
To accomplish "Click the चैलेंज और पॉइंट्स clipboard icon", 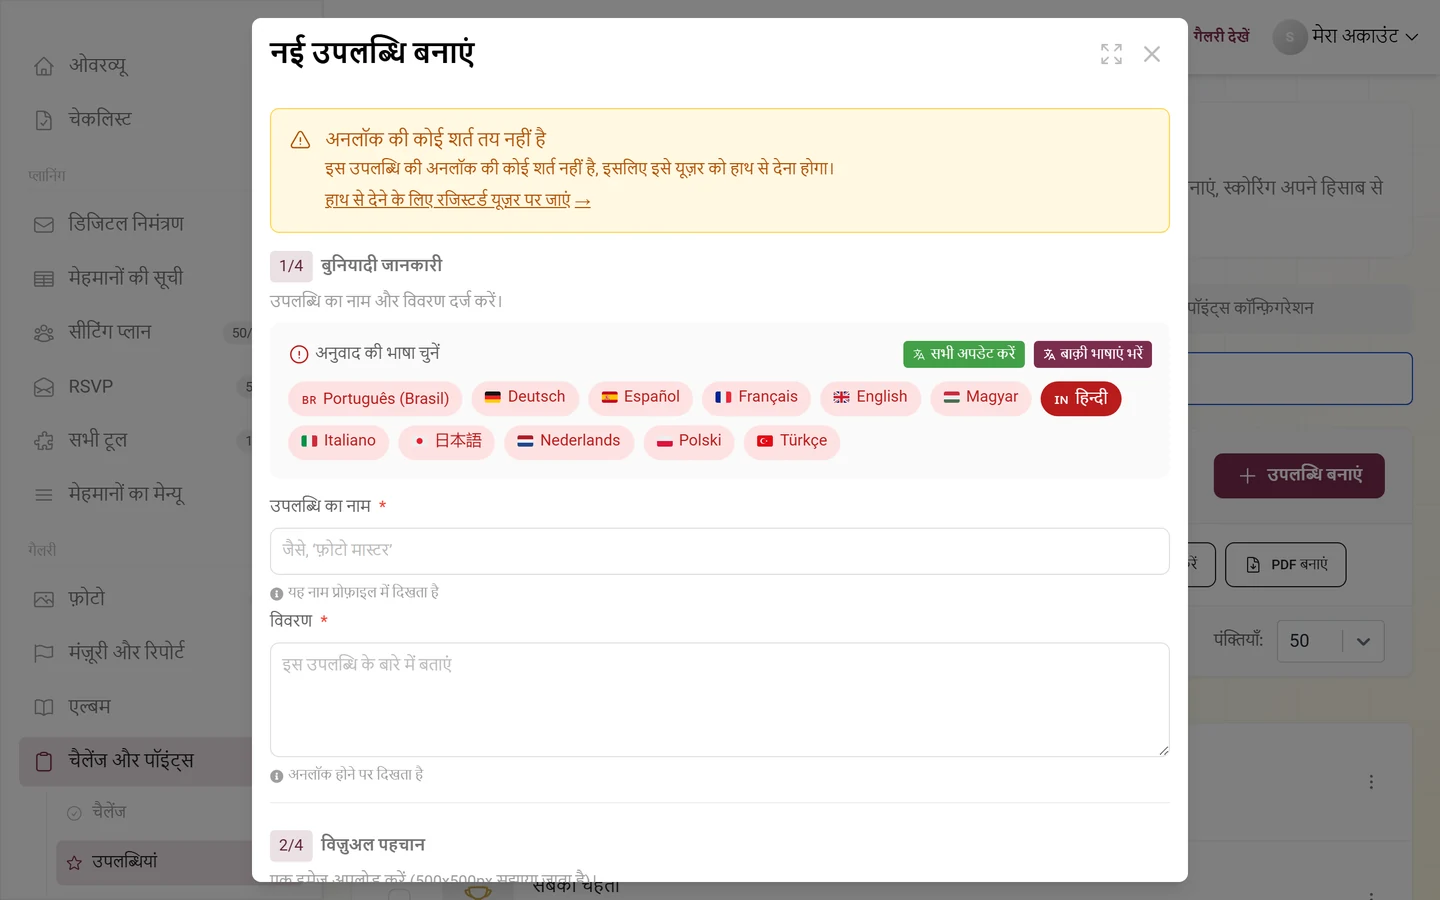I will point(44,762).
